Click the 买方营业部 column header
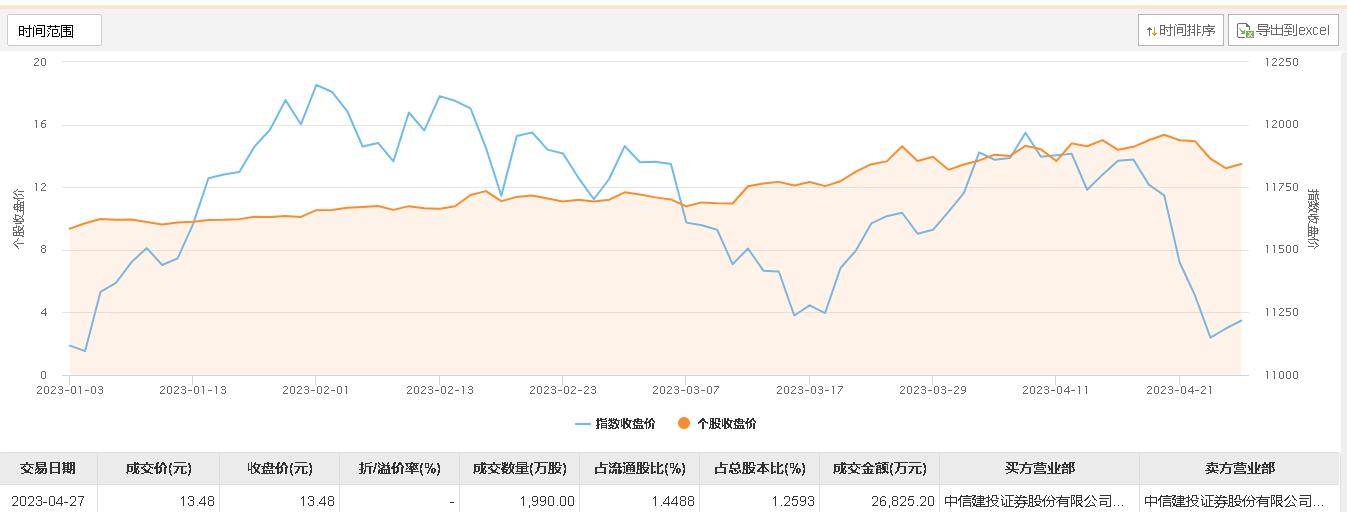 1039,468
